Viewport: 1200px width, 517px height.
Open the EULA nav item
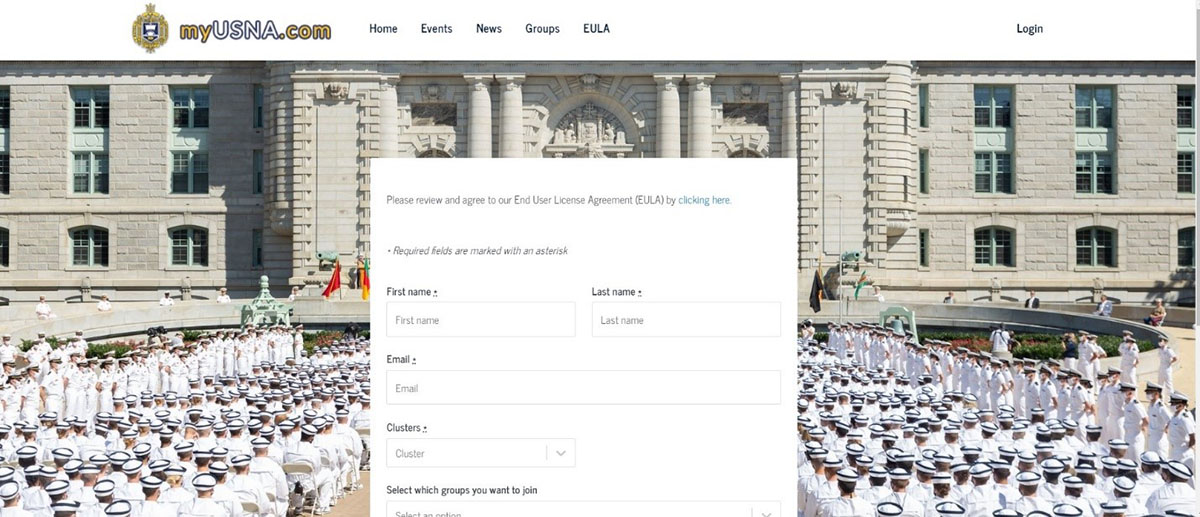[x=596, y=29]
